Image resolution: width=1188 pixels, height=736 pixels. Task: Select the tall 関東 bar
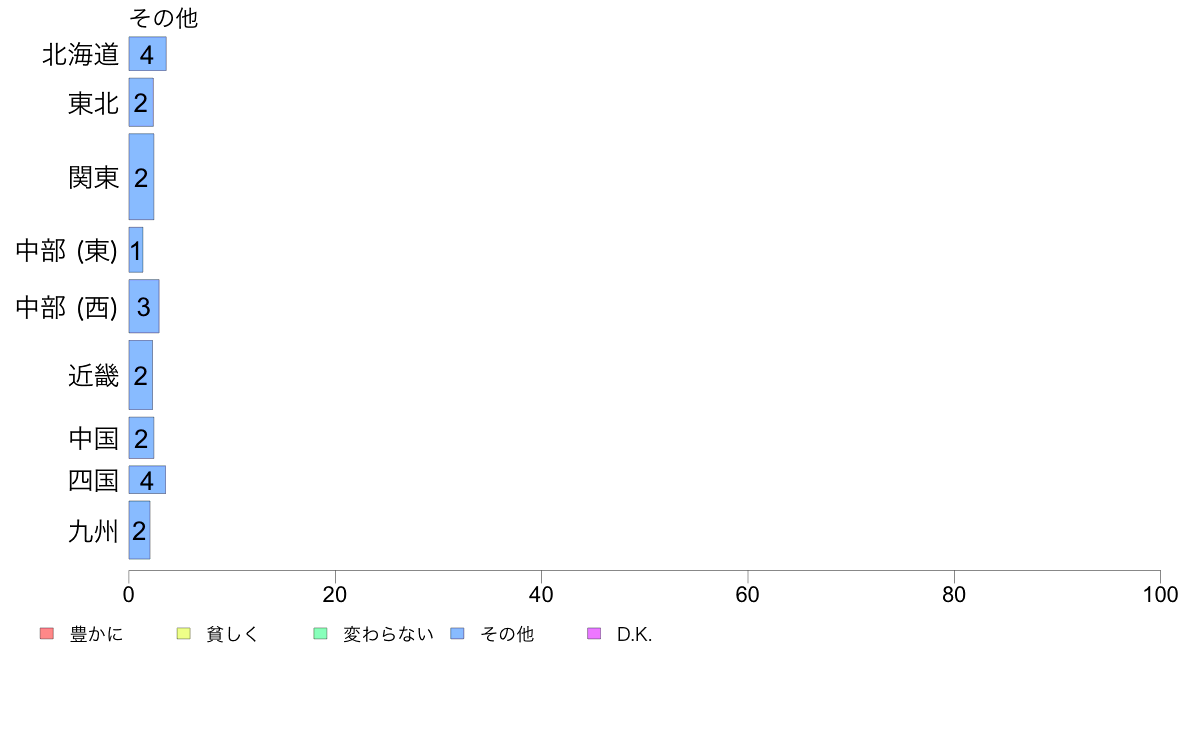pyautogui.click(x=141, y=177)
